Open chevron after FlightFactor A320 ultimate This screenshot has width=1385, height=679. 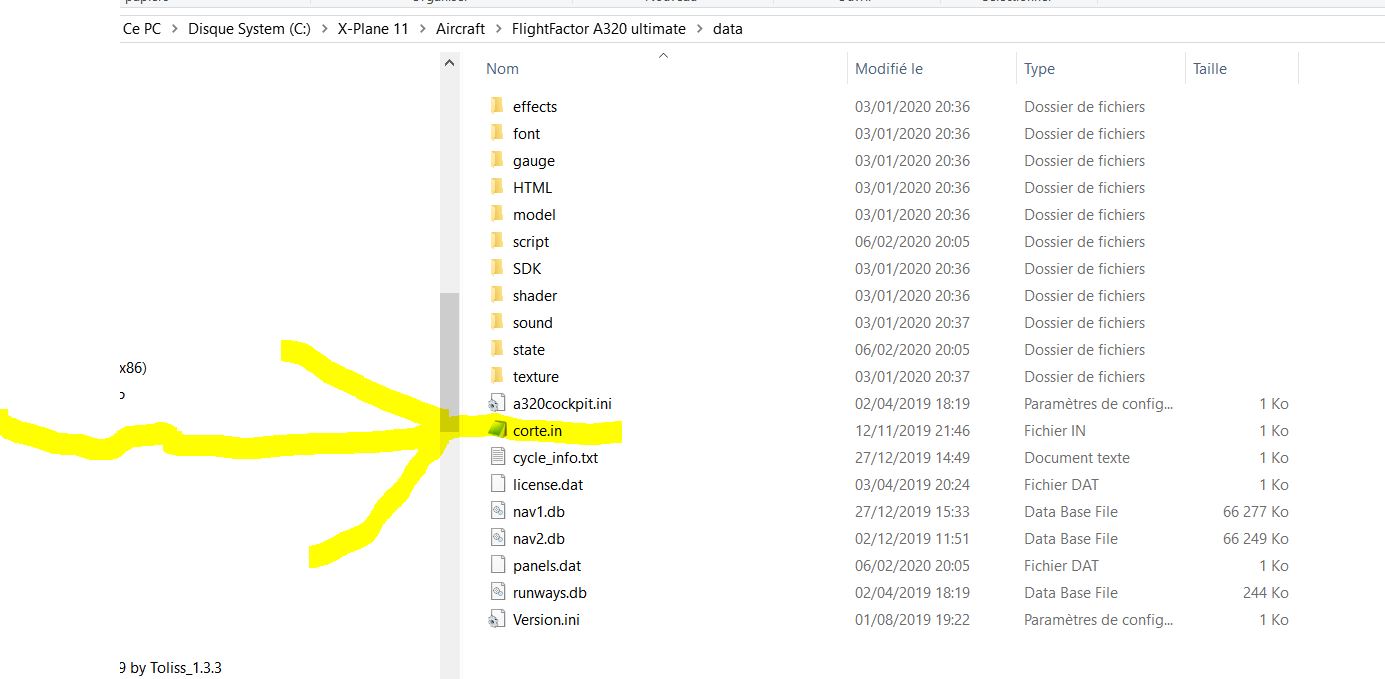point(699,29)
